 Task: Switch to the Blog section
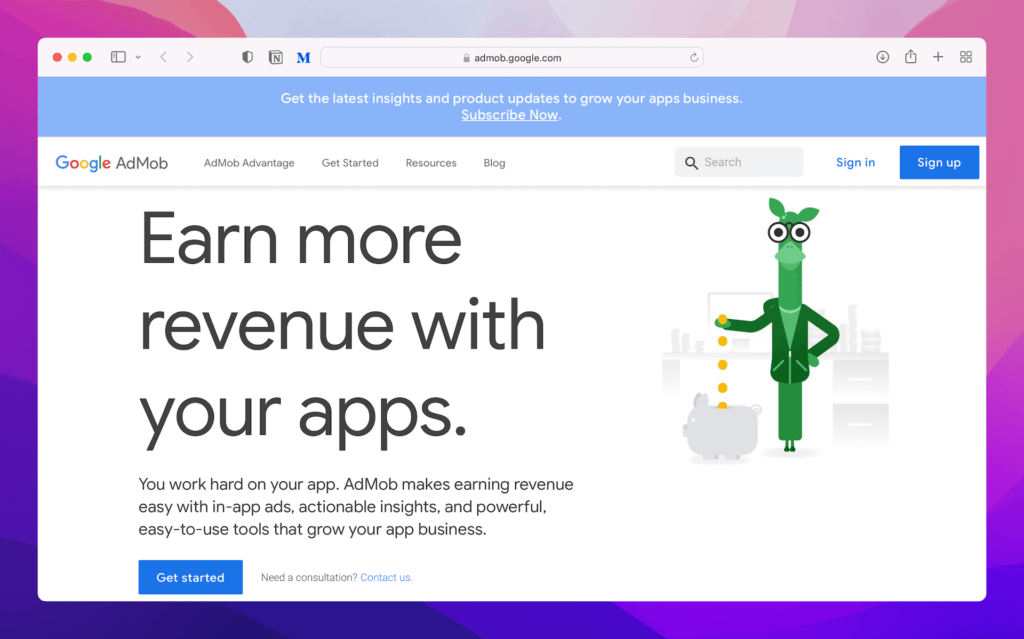tap(494, 162)
